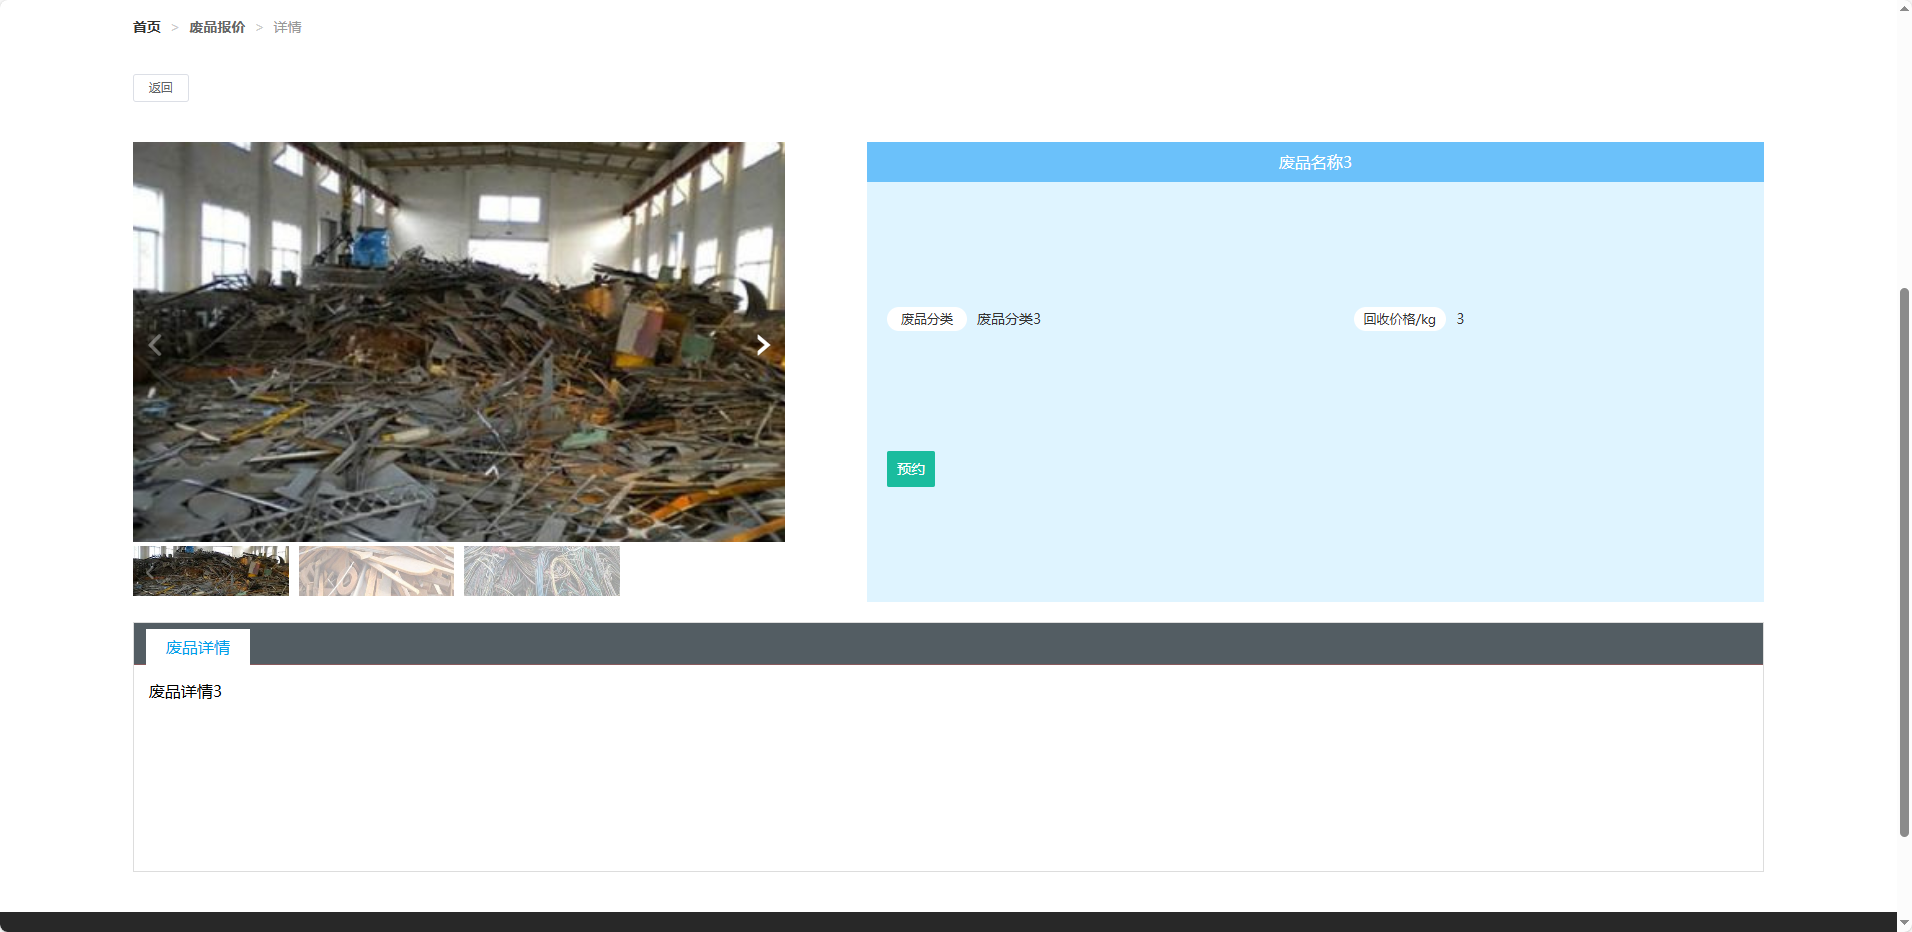Select the second copper scrap thumbnail

tap(376, 571)
